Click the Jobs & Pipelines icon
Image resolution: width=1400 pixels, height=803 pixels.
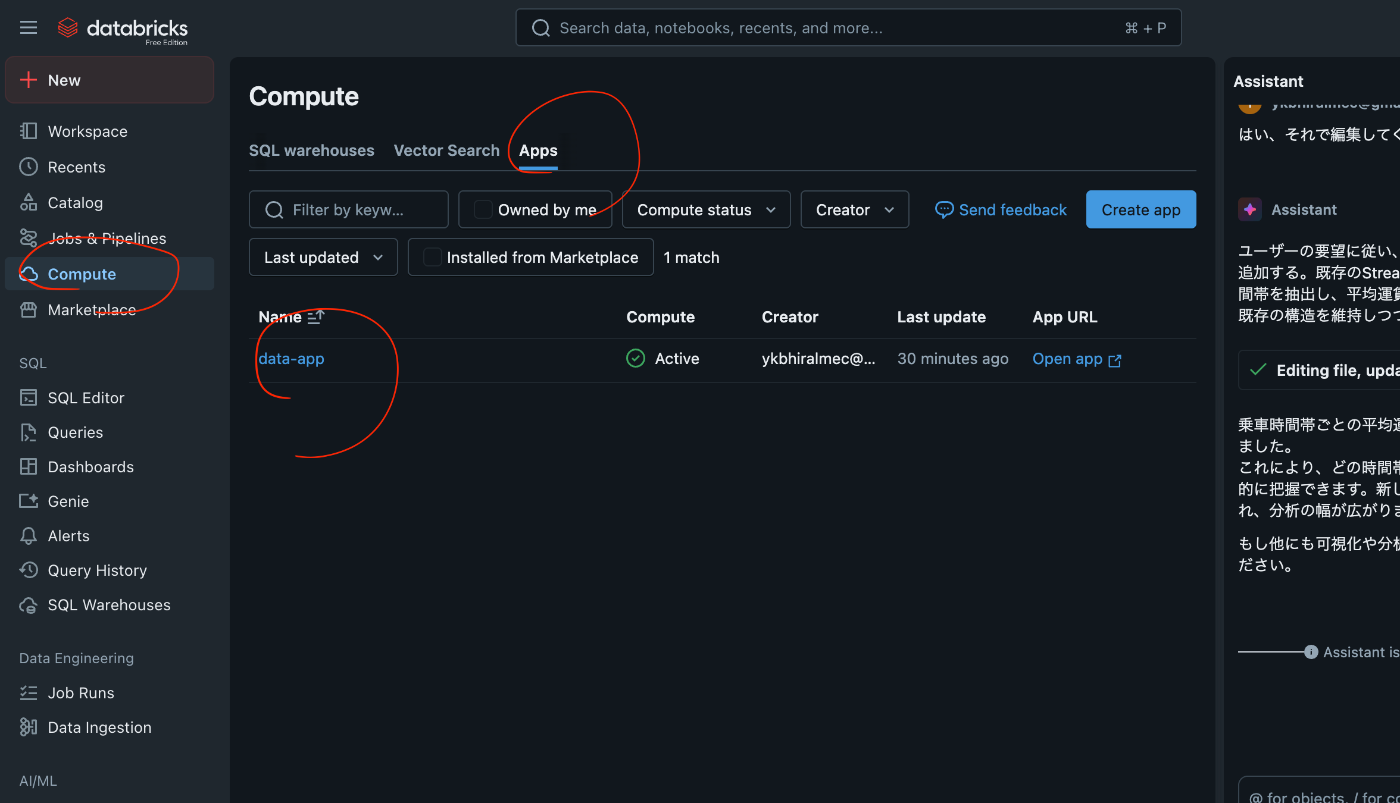pyautogui.click(x=29, y=238)
